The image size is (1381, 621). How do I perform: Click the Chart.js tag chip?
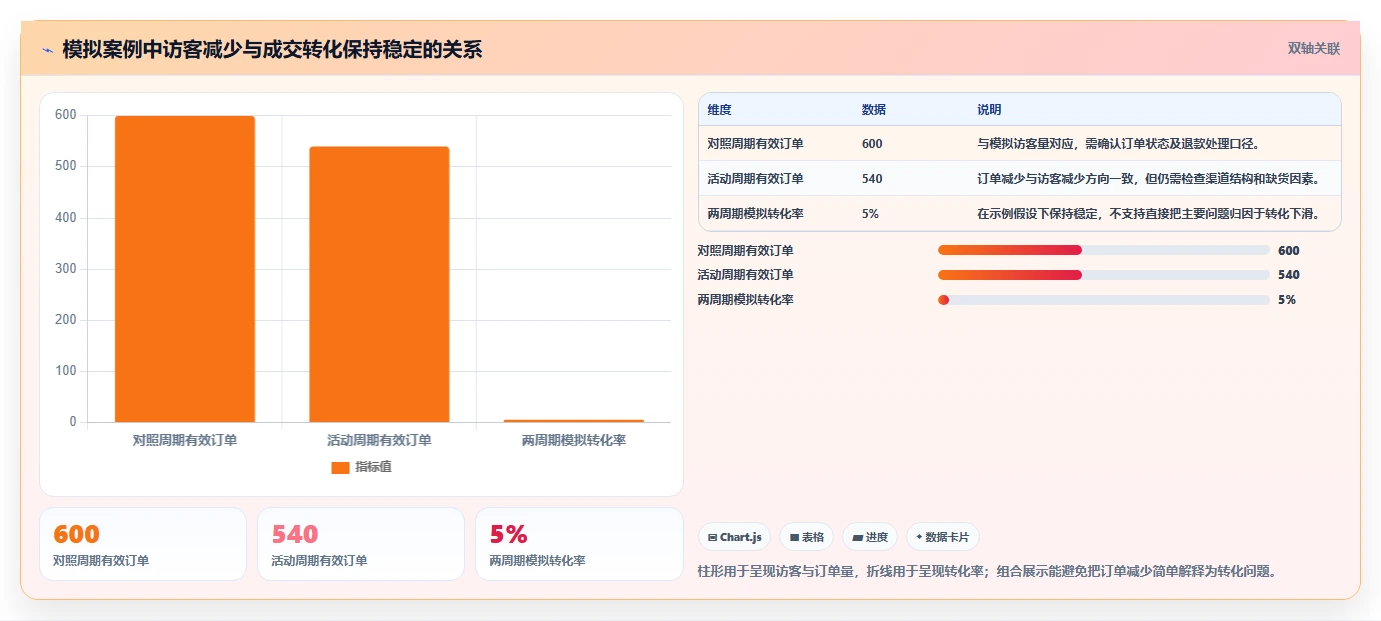coord(735,537)
